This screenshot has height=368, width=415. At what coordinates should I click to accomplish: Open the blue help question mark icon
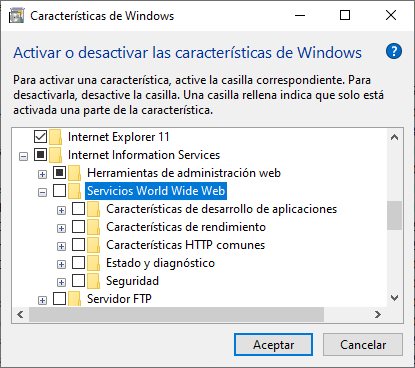(394, 52)
